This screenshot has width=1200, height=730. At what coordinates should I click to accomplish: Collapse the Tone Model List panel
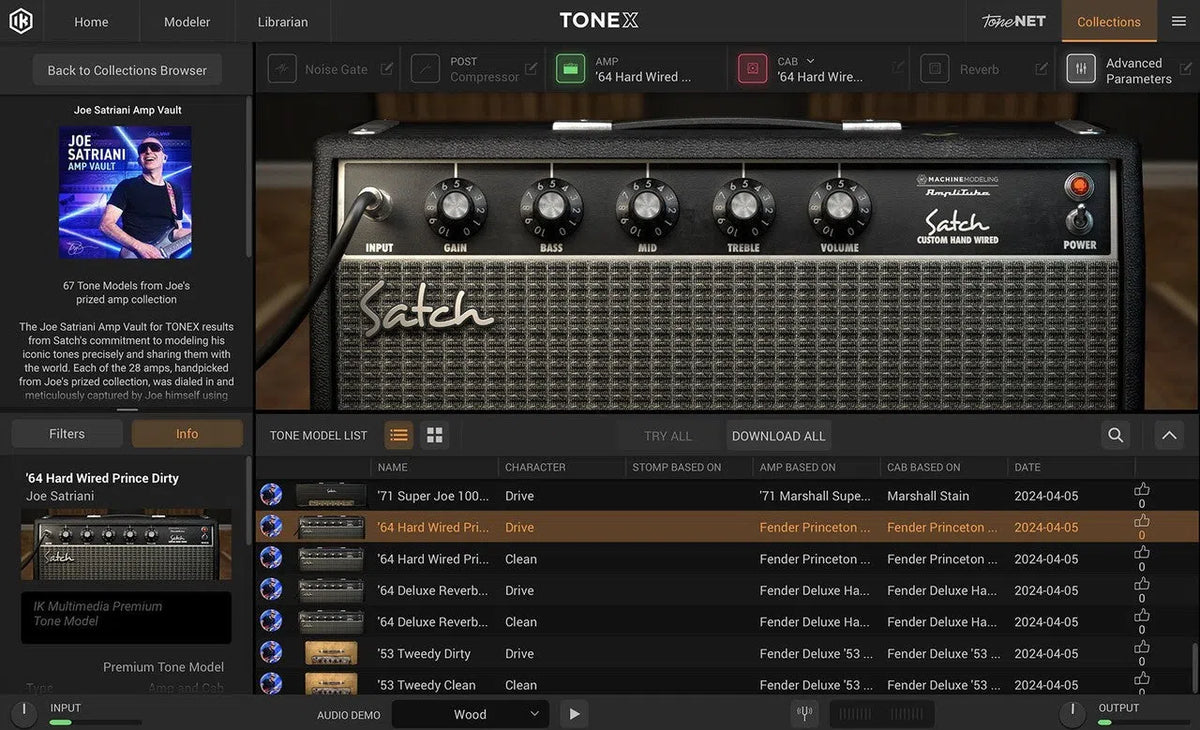click(x=1168, y=435)
